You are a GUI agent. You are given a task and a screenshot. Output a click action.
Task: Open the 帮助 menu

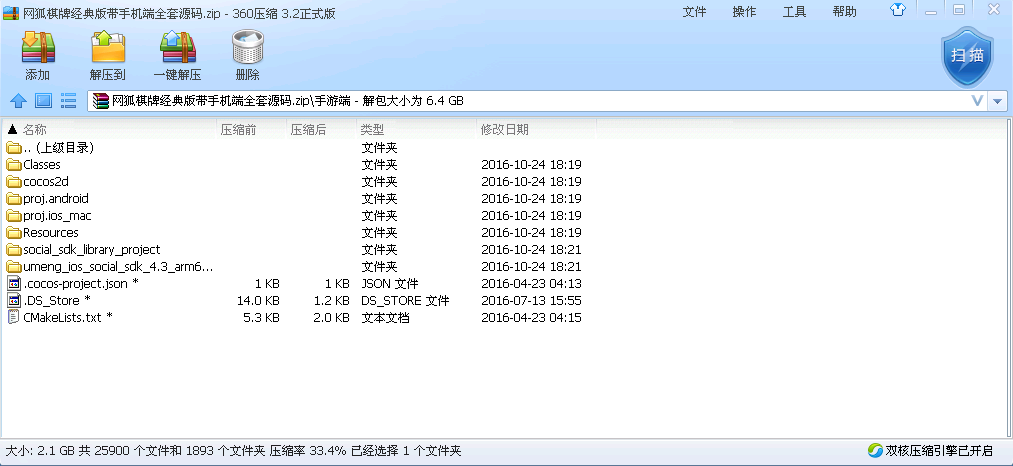point(844,12)
